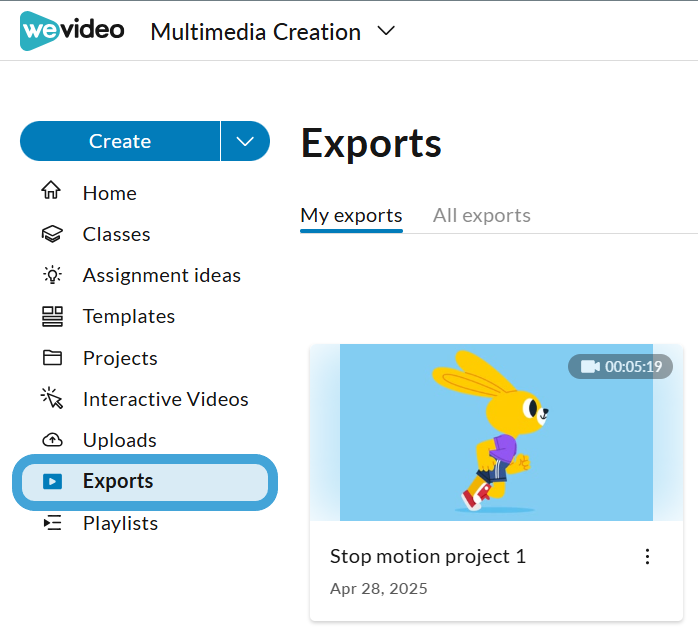Click the Home house icon
The height and width of the screenshot is (631, 698).
click(x=52, y=191)
